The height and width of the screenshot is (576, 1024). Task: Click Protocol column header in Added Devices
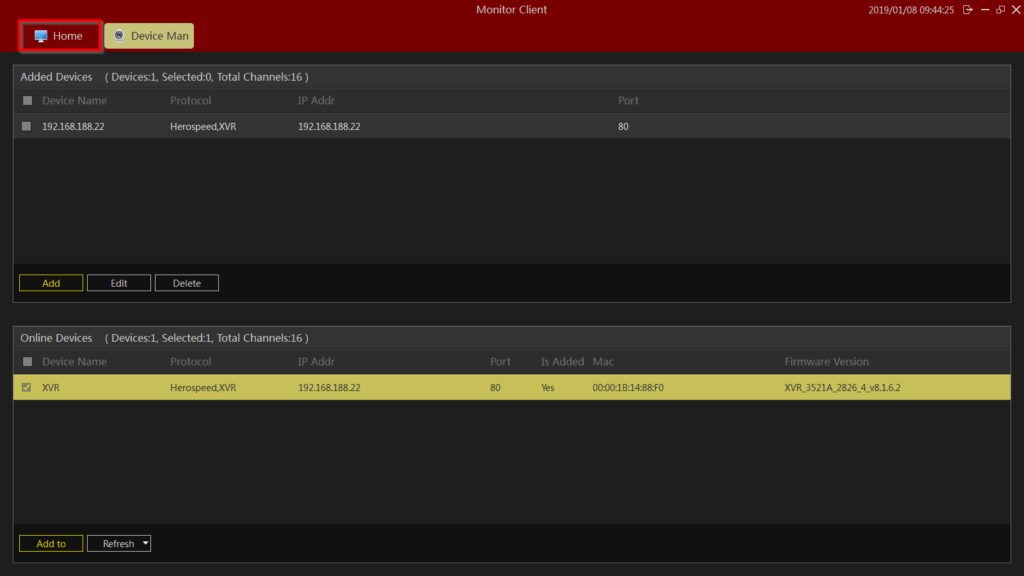tap(190, 101)
